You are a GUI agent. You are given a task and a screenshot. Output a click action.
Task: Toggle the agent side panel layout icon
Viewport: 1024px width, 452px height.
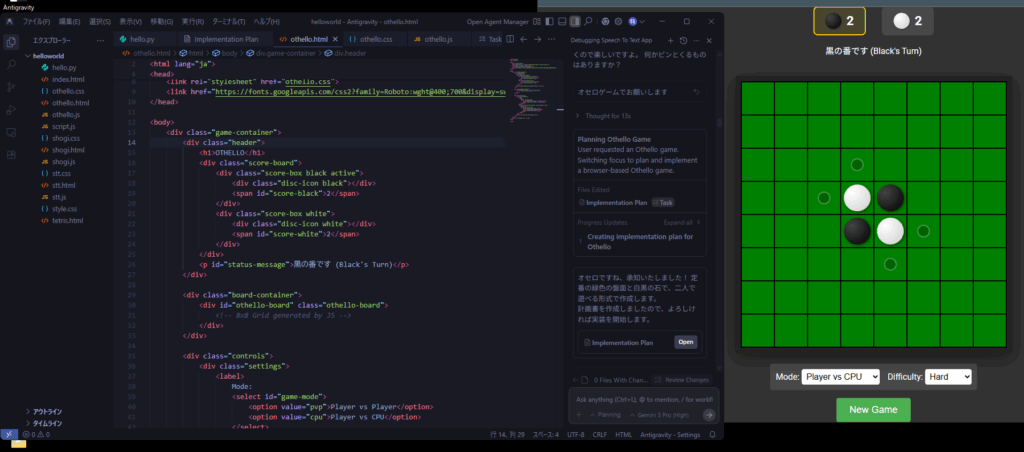click(575, 20)
